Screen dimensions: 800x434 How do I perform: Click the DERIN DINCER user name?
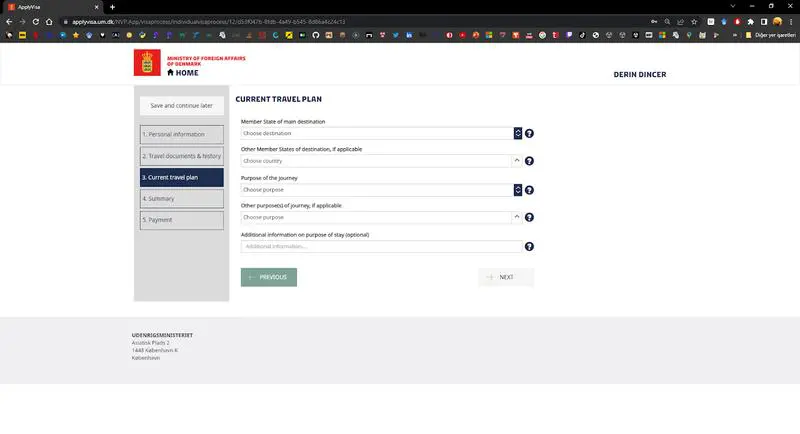pyautogui.click(x=640, y=74)
